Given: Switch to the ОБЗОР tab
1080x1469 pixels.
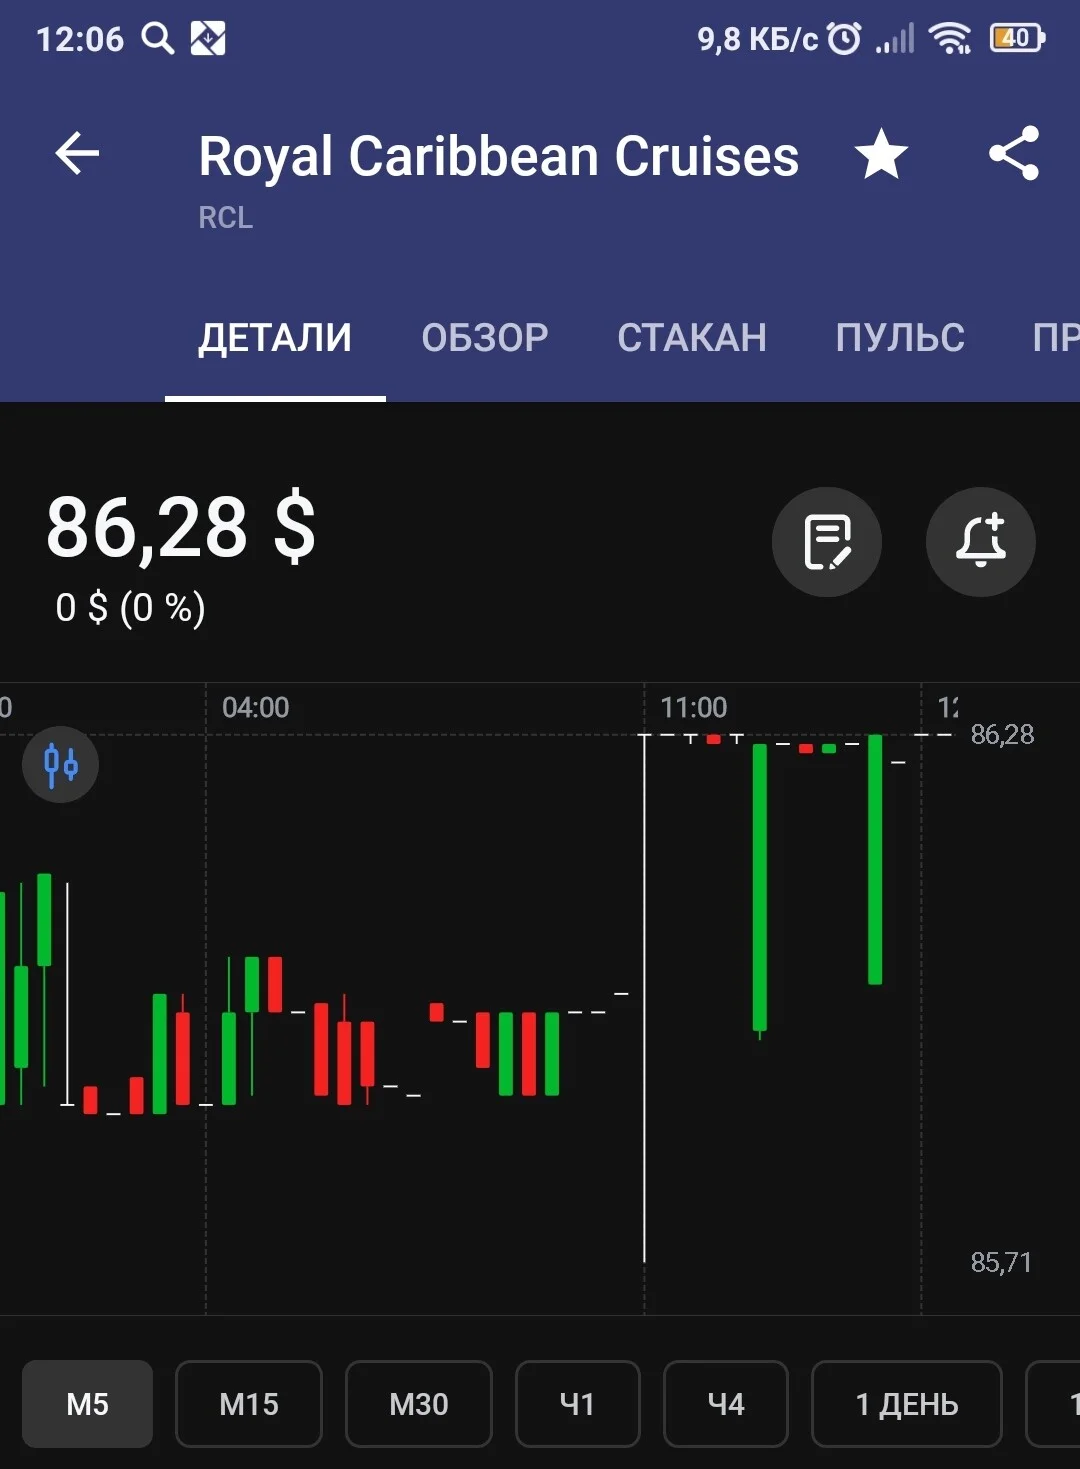Looking at the screenshot, I should click(x=485, y=338).
